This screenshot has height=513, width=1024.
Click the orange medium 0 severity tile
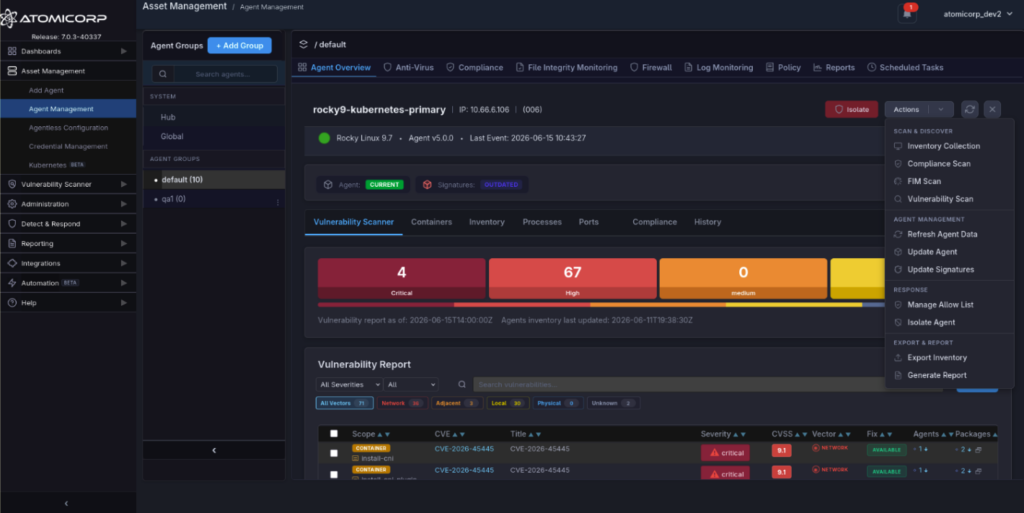click(743, 279)
